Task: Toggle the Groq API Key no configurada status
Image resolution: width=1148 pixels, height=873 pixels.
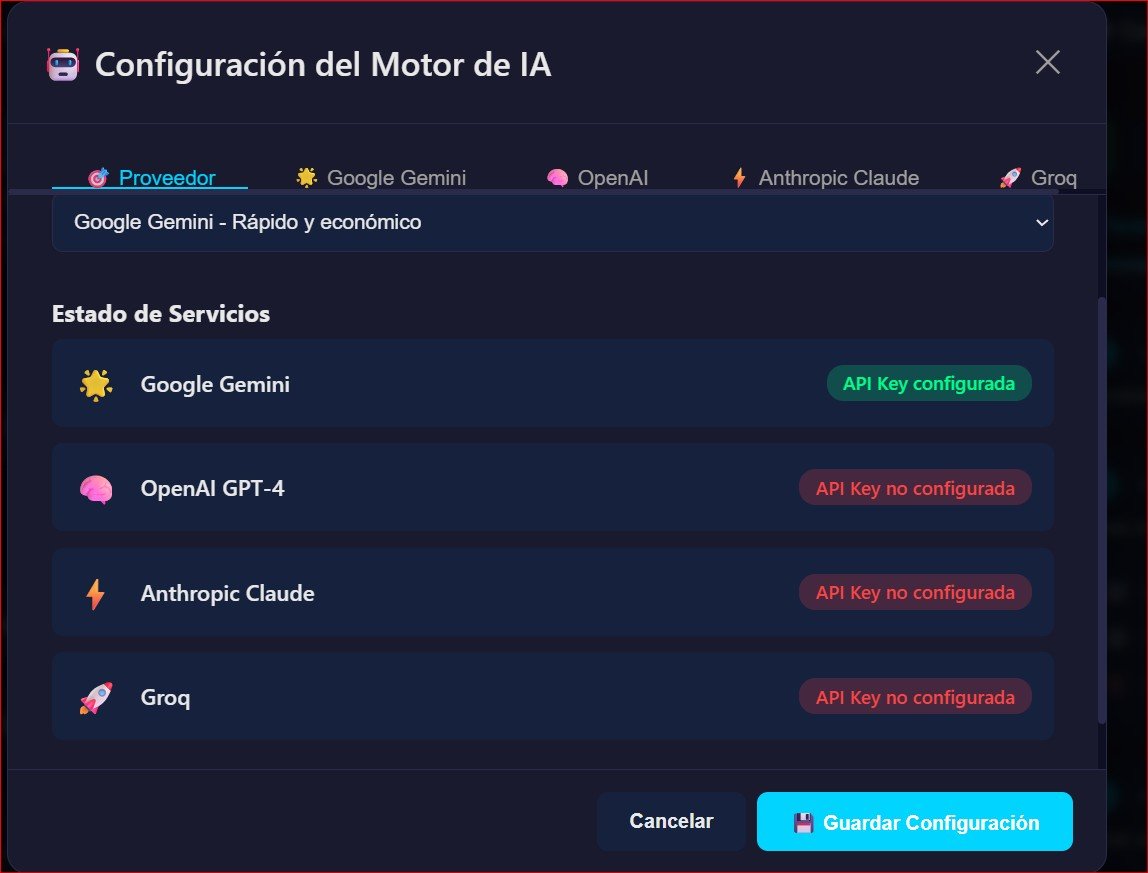Action: tap(914, 697)
